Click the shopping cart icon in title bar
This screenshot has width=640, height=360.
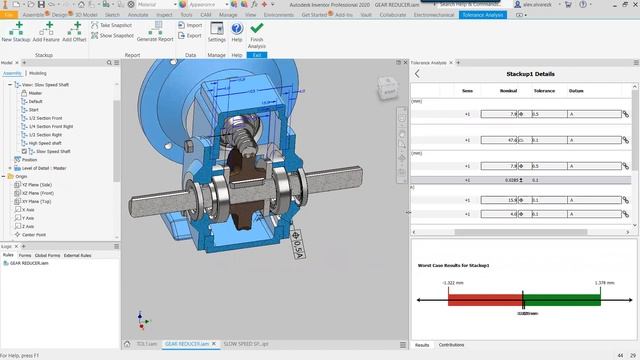coord(568,4)
